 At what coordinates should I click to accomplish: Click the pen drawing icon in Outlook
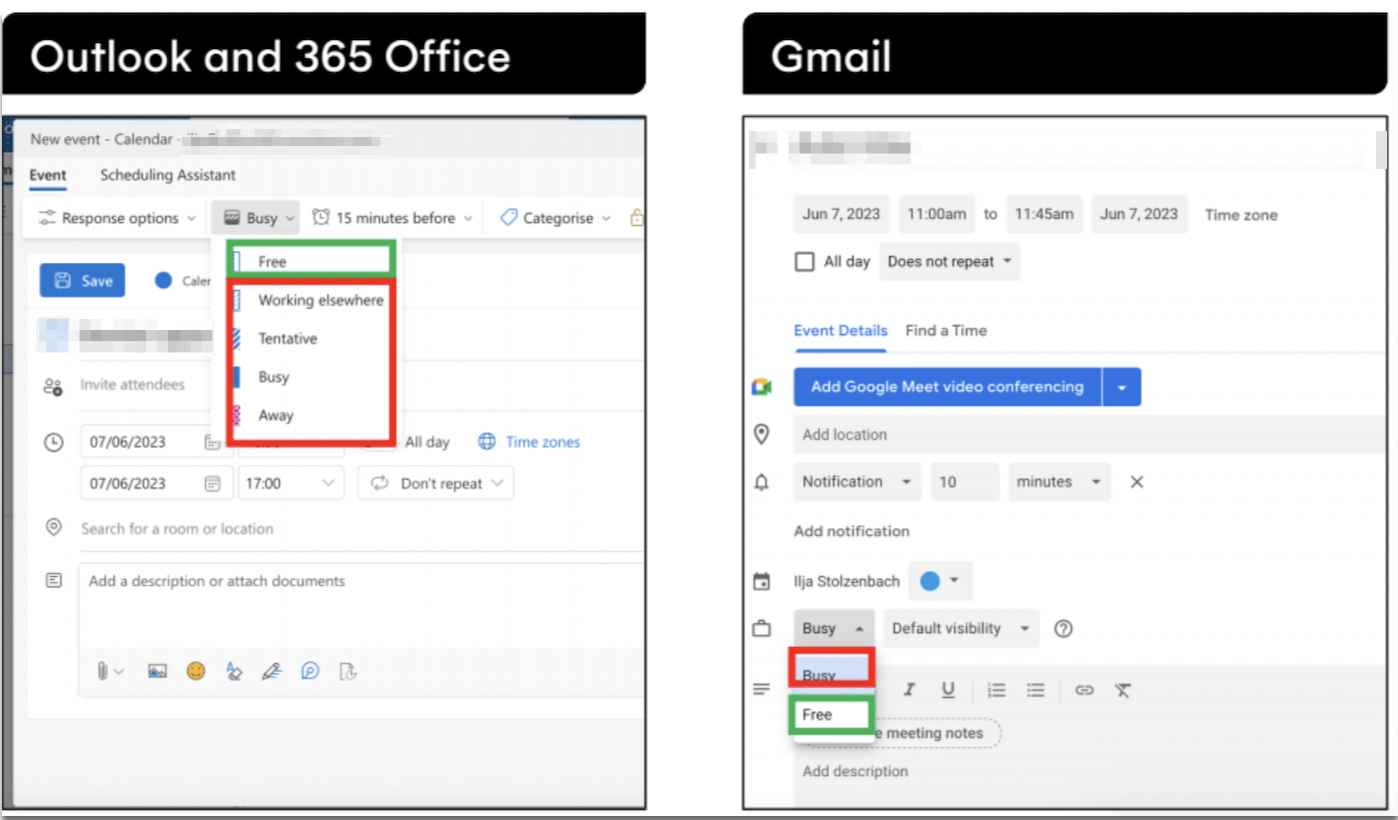click(271, 671)
